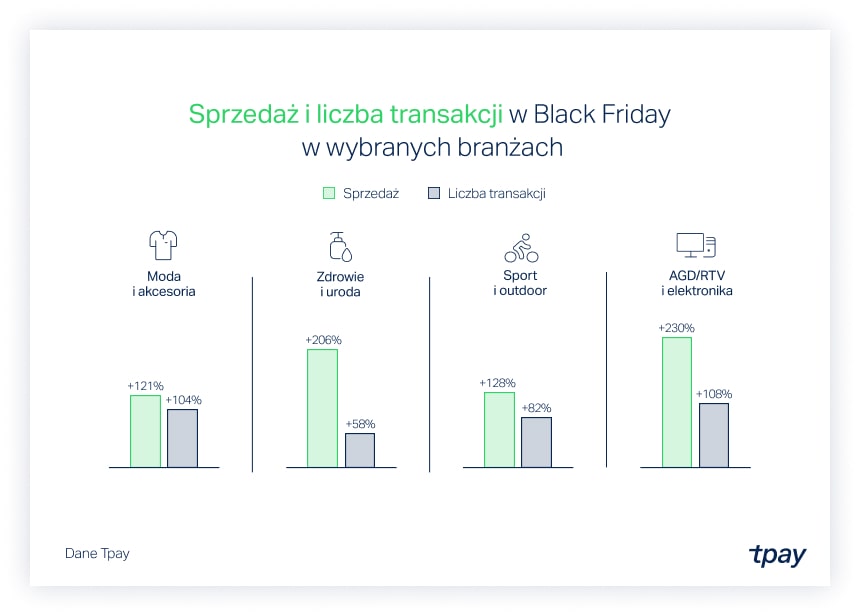Click the soap dispenser health icon
860x616 pixels.
340,246
